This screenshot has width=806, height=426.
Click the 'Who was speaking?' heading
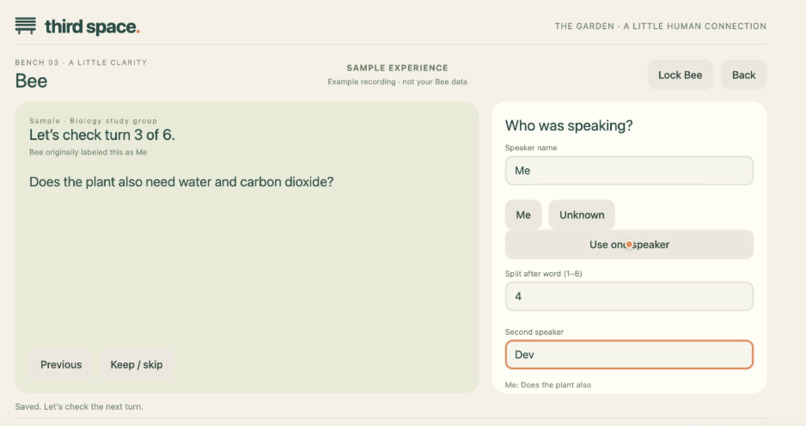tap(569, 125)
